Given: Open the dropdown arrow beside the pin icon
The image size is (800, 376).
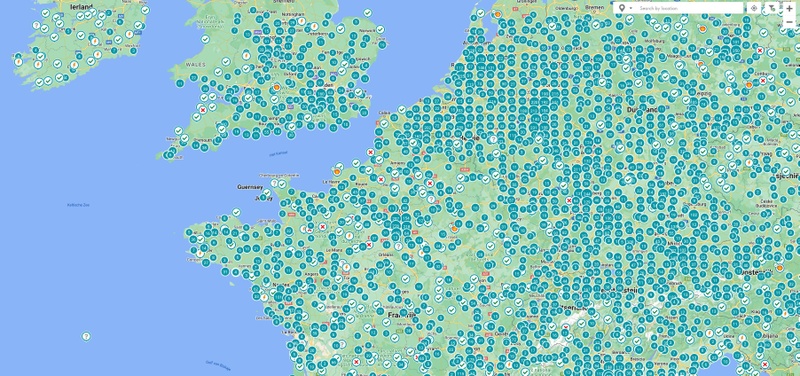Looking at the screenshot, I should tap(631, 8).
